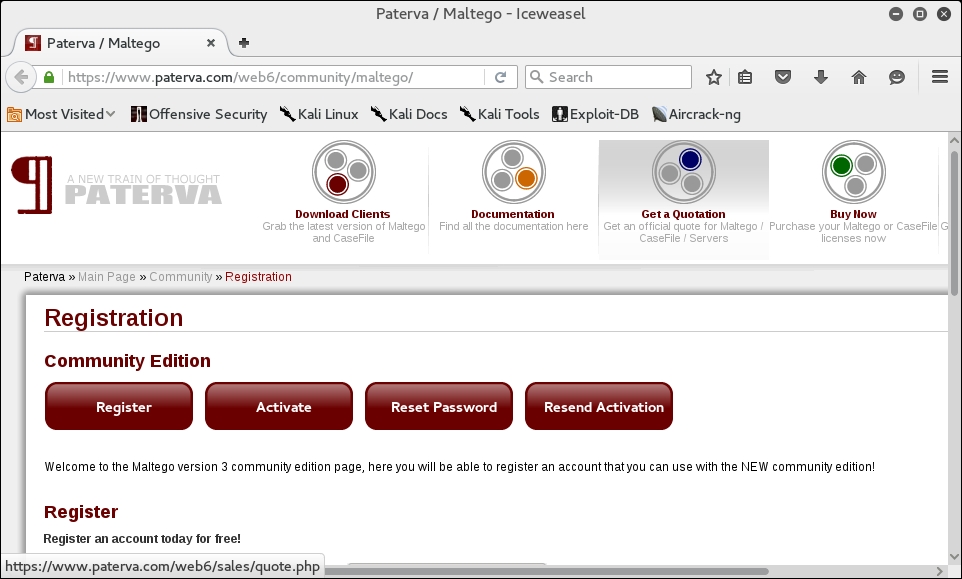This screenshot has height=579, width=962.
Task: Open Kali Tools bookmark
Action: (x=499, y=114)
